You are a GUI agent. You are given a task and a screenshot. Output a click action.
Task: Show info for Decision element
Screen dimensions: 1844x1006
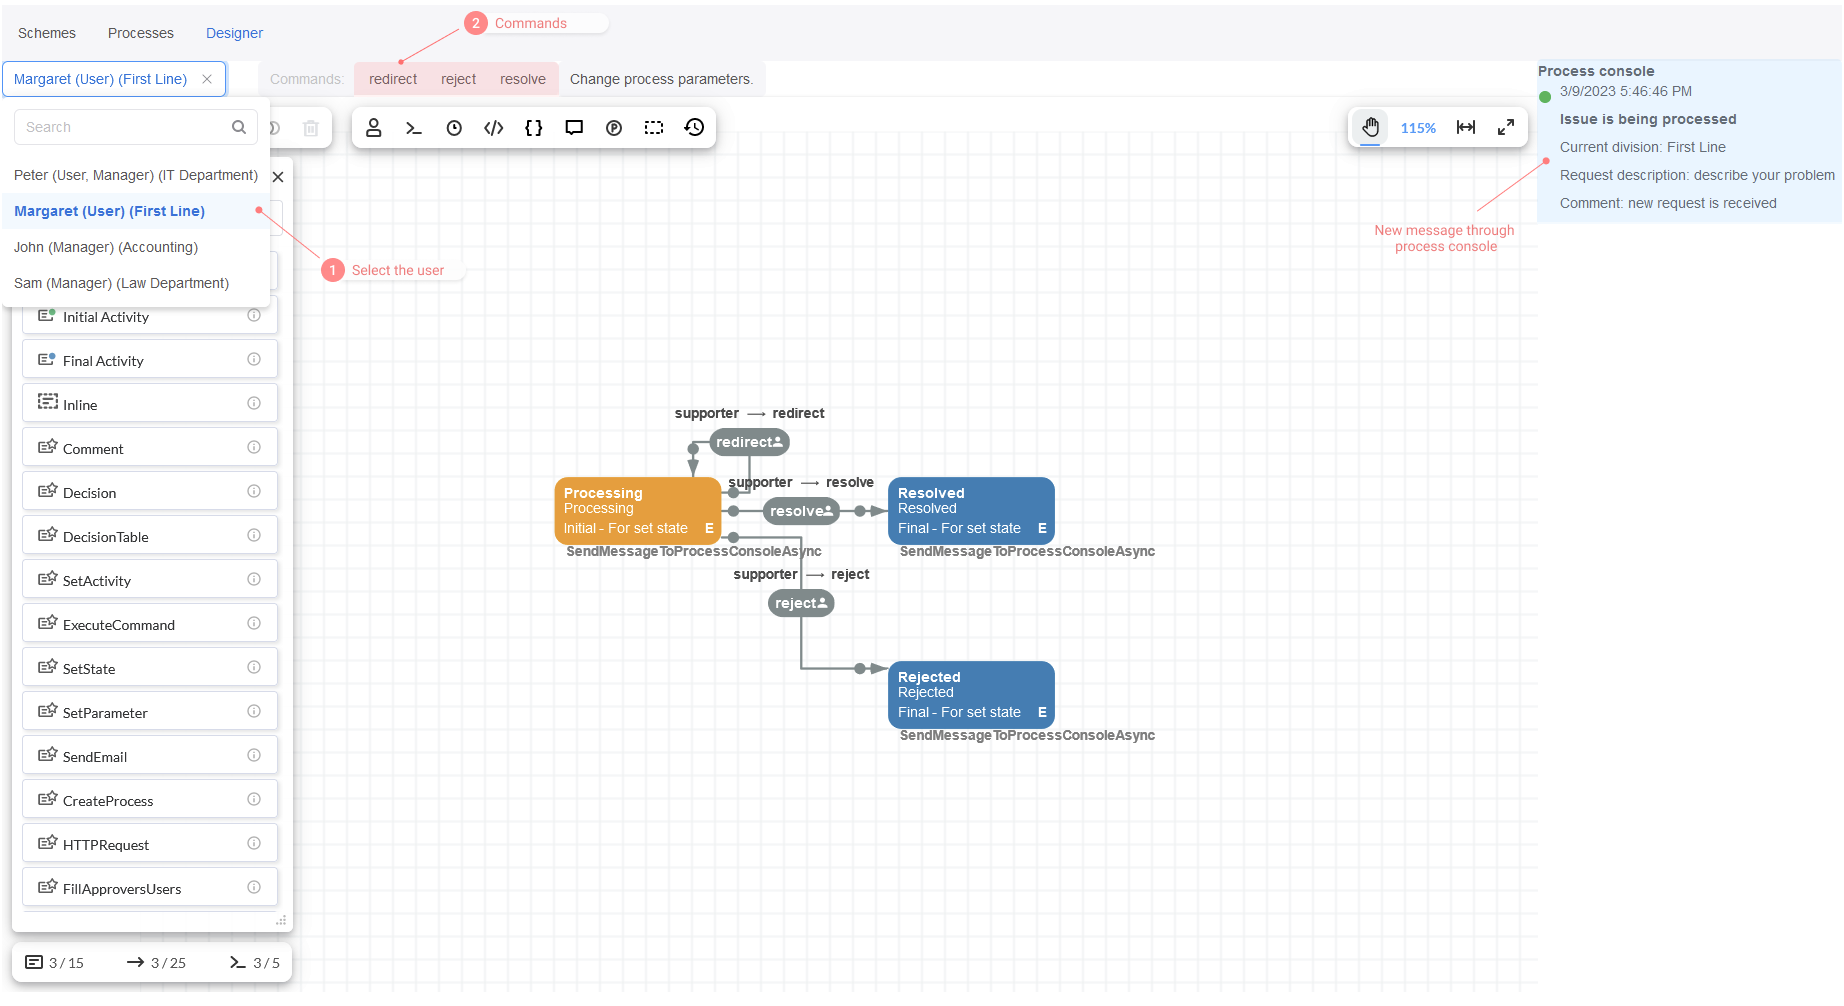(254, 491)
